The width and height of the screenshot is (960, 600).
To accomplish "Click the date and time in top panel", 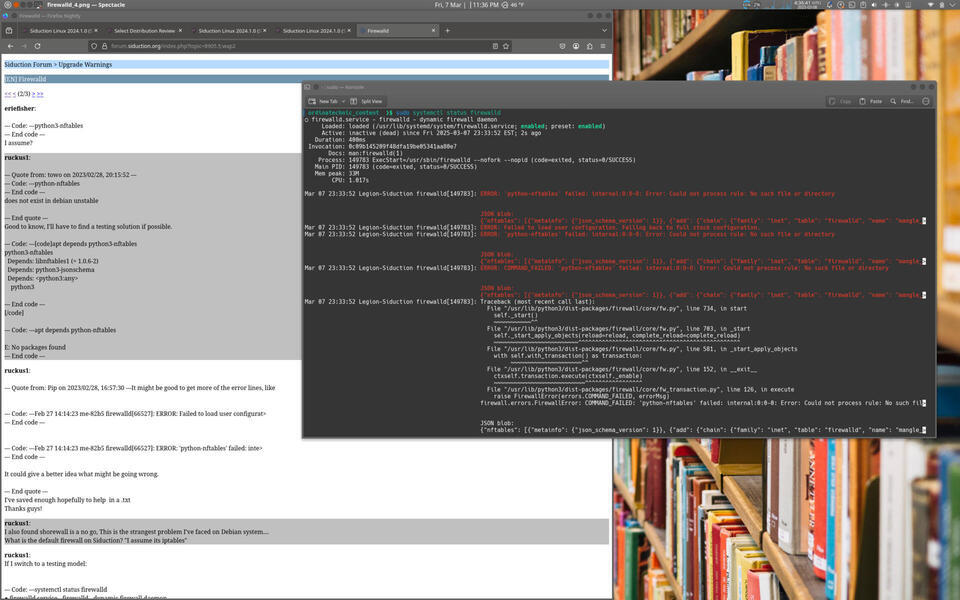I will [466, 5].
